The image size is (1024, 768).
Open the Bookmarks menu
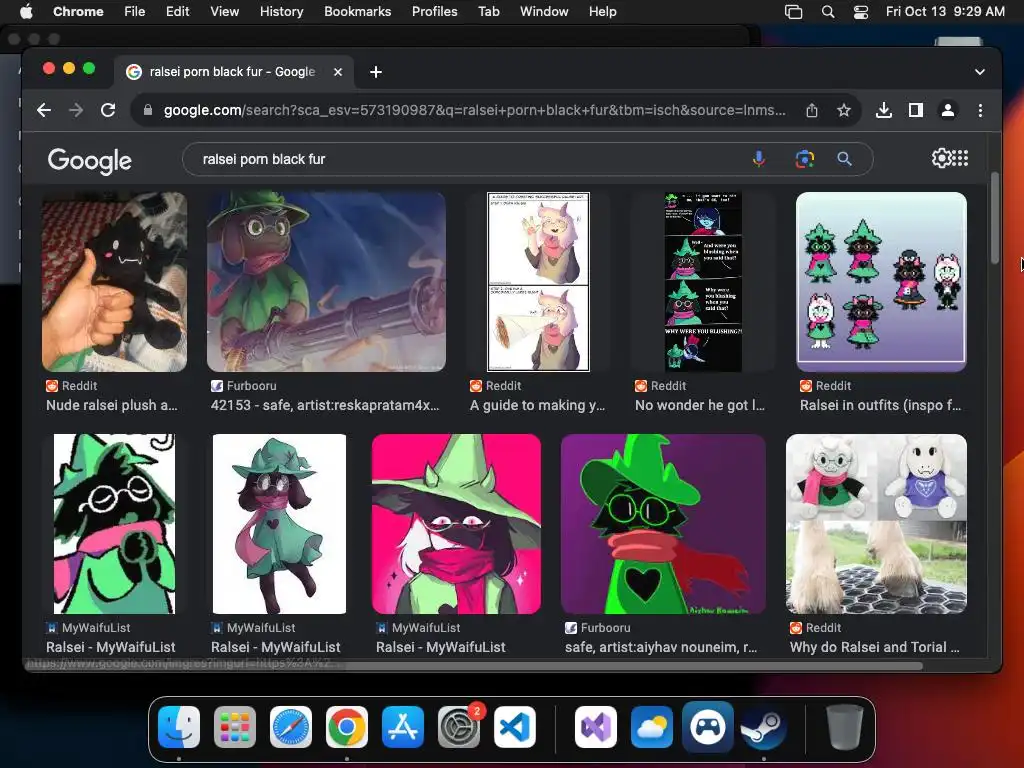click(x=357, y=11)
